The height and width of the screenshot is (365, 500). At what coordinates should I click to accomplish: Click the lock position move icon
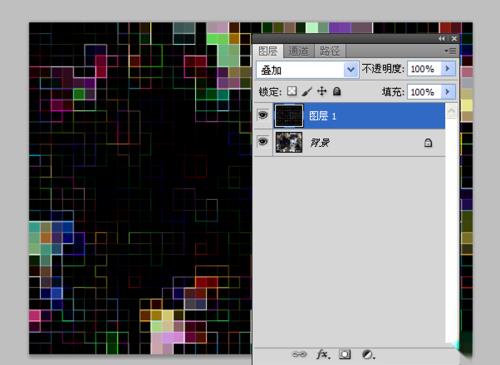(x=322, y=91)
